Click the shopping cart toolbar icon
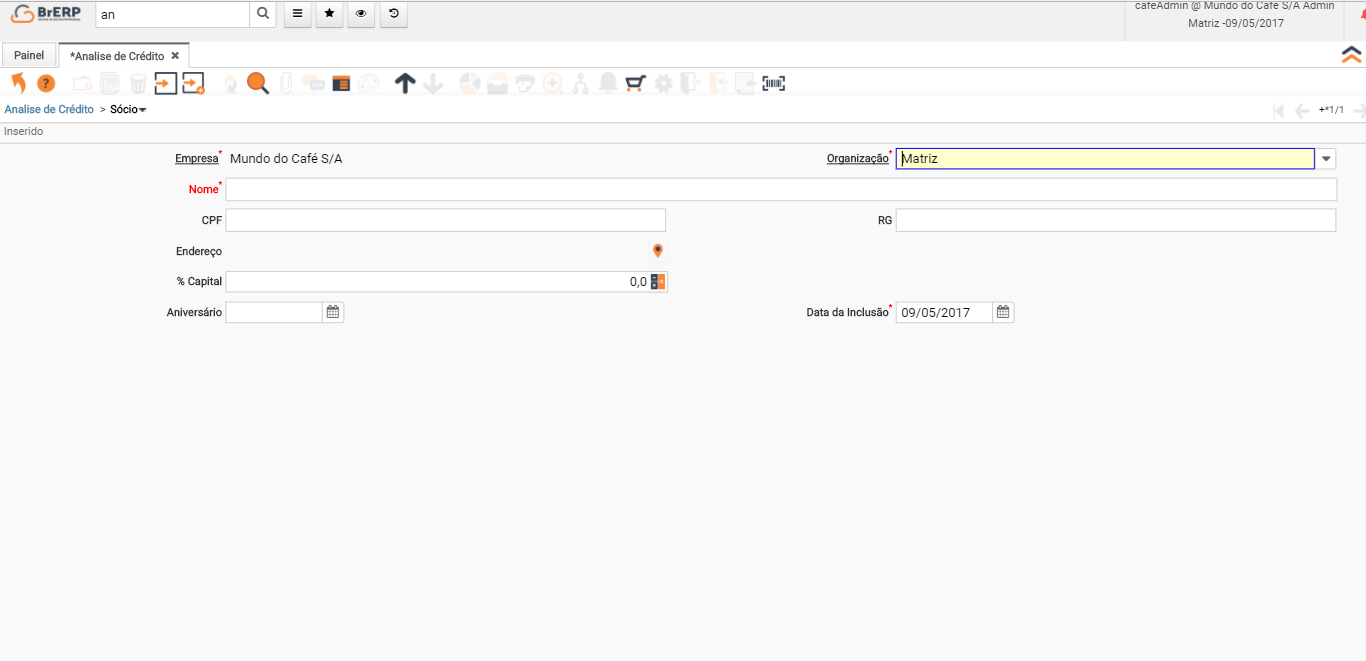The width and height of the screenshot is (1366, 661). [x=635, y=84]
